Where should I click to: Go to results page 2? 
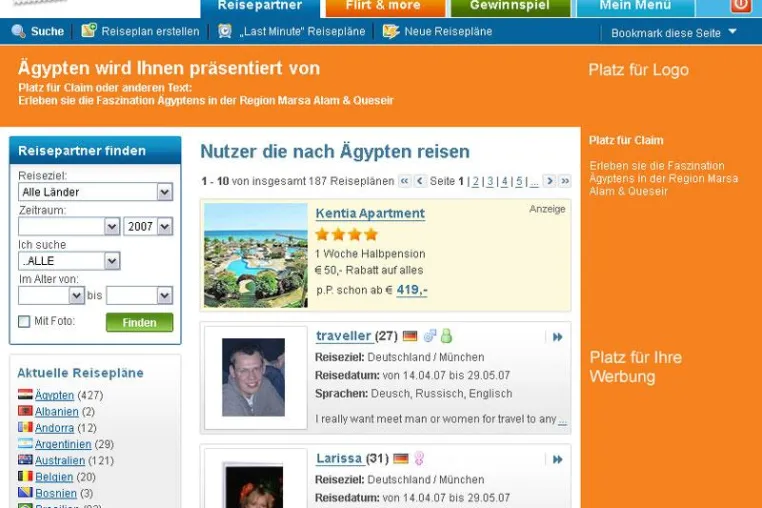[476, 181]
